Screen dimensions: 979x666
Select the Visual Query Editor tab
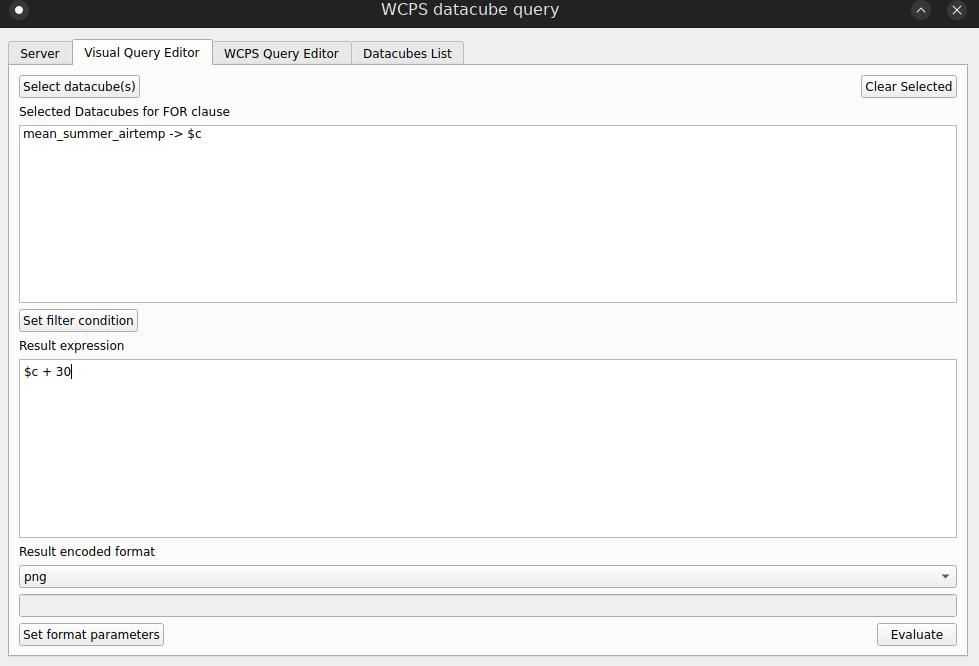[x=142, y=53]
